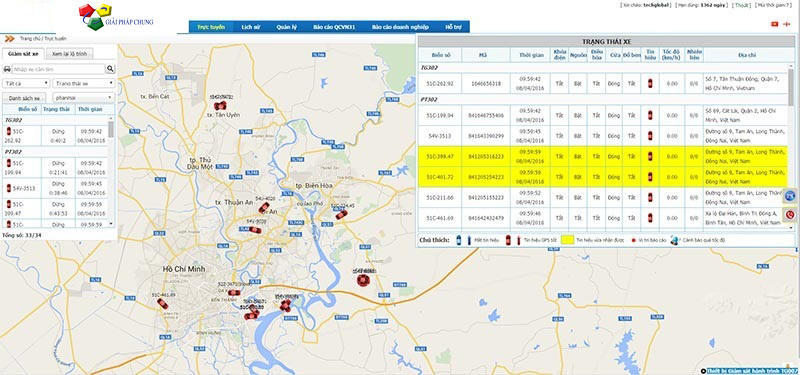The width and height of the screenshot is (800, 375).
Task: Open the phanmai group dropdown
Action: 84,97
